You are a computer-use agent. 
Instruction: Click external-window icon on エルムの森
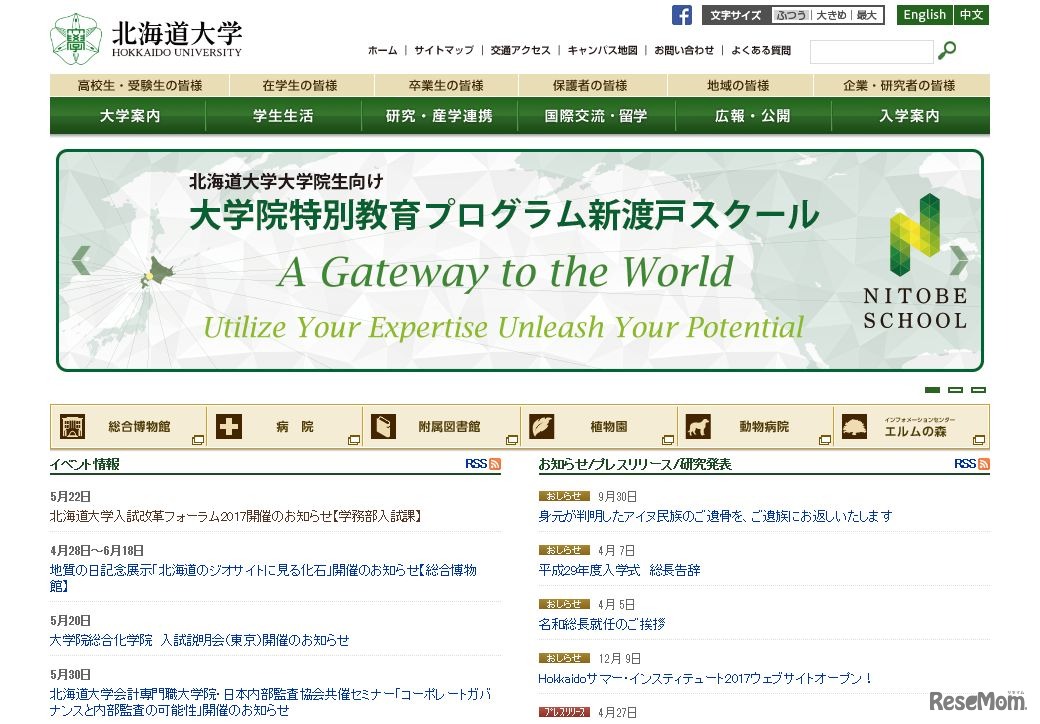tap(978, 440)
